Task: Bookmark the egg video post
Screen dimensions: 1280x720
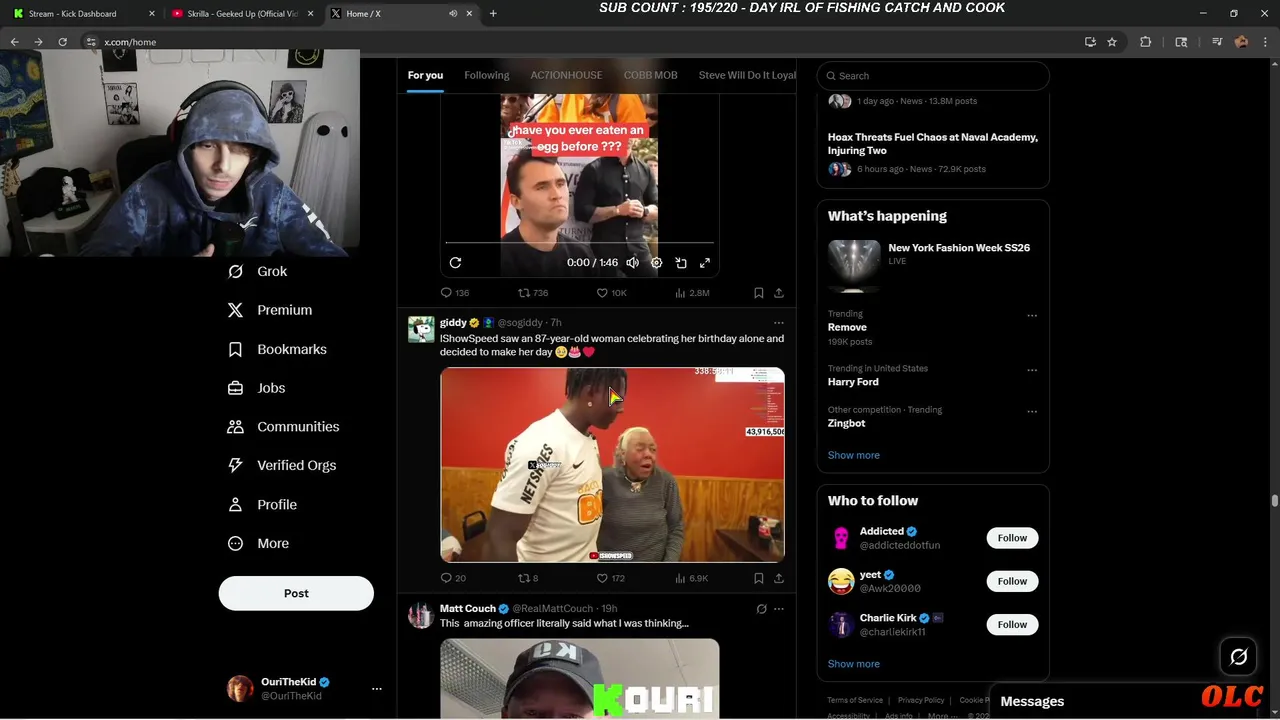Action: (759, 293)
